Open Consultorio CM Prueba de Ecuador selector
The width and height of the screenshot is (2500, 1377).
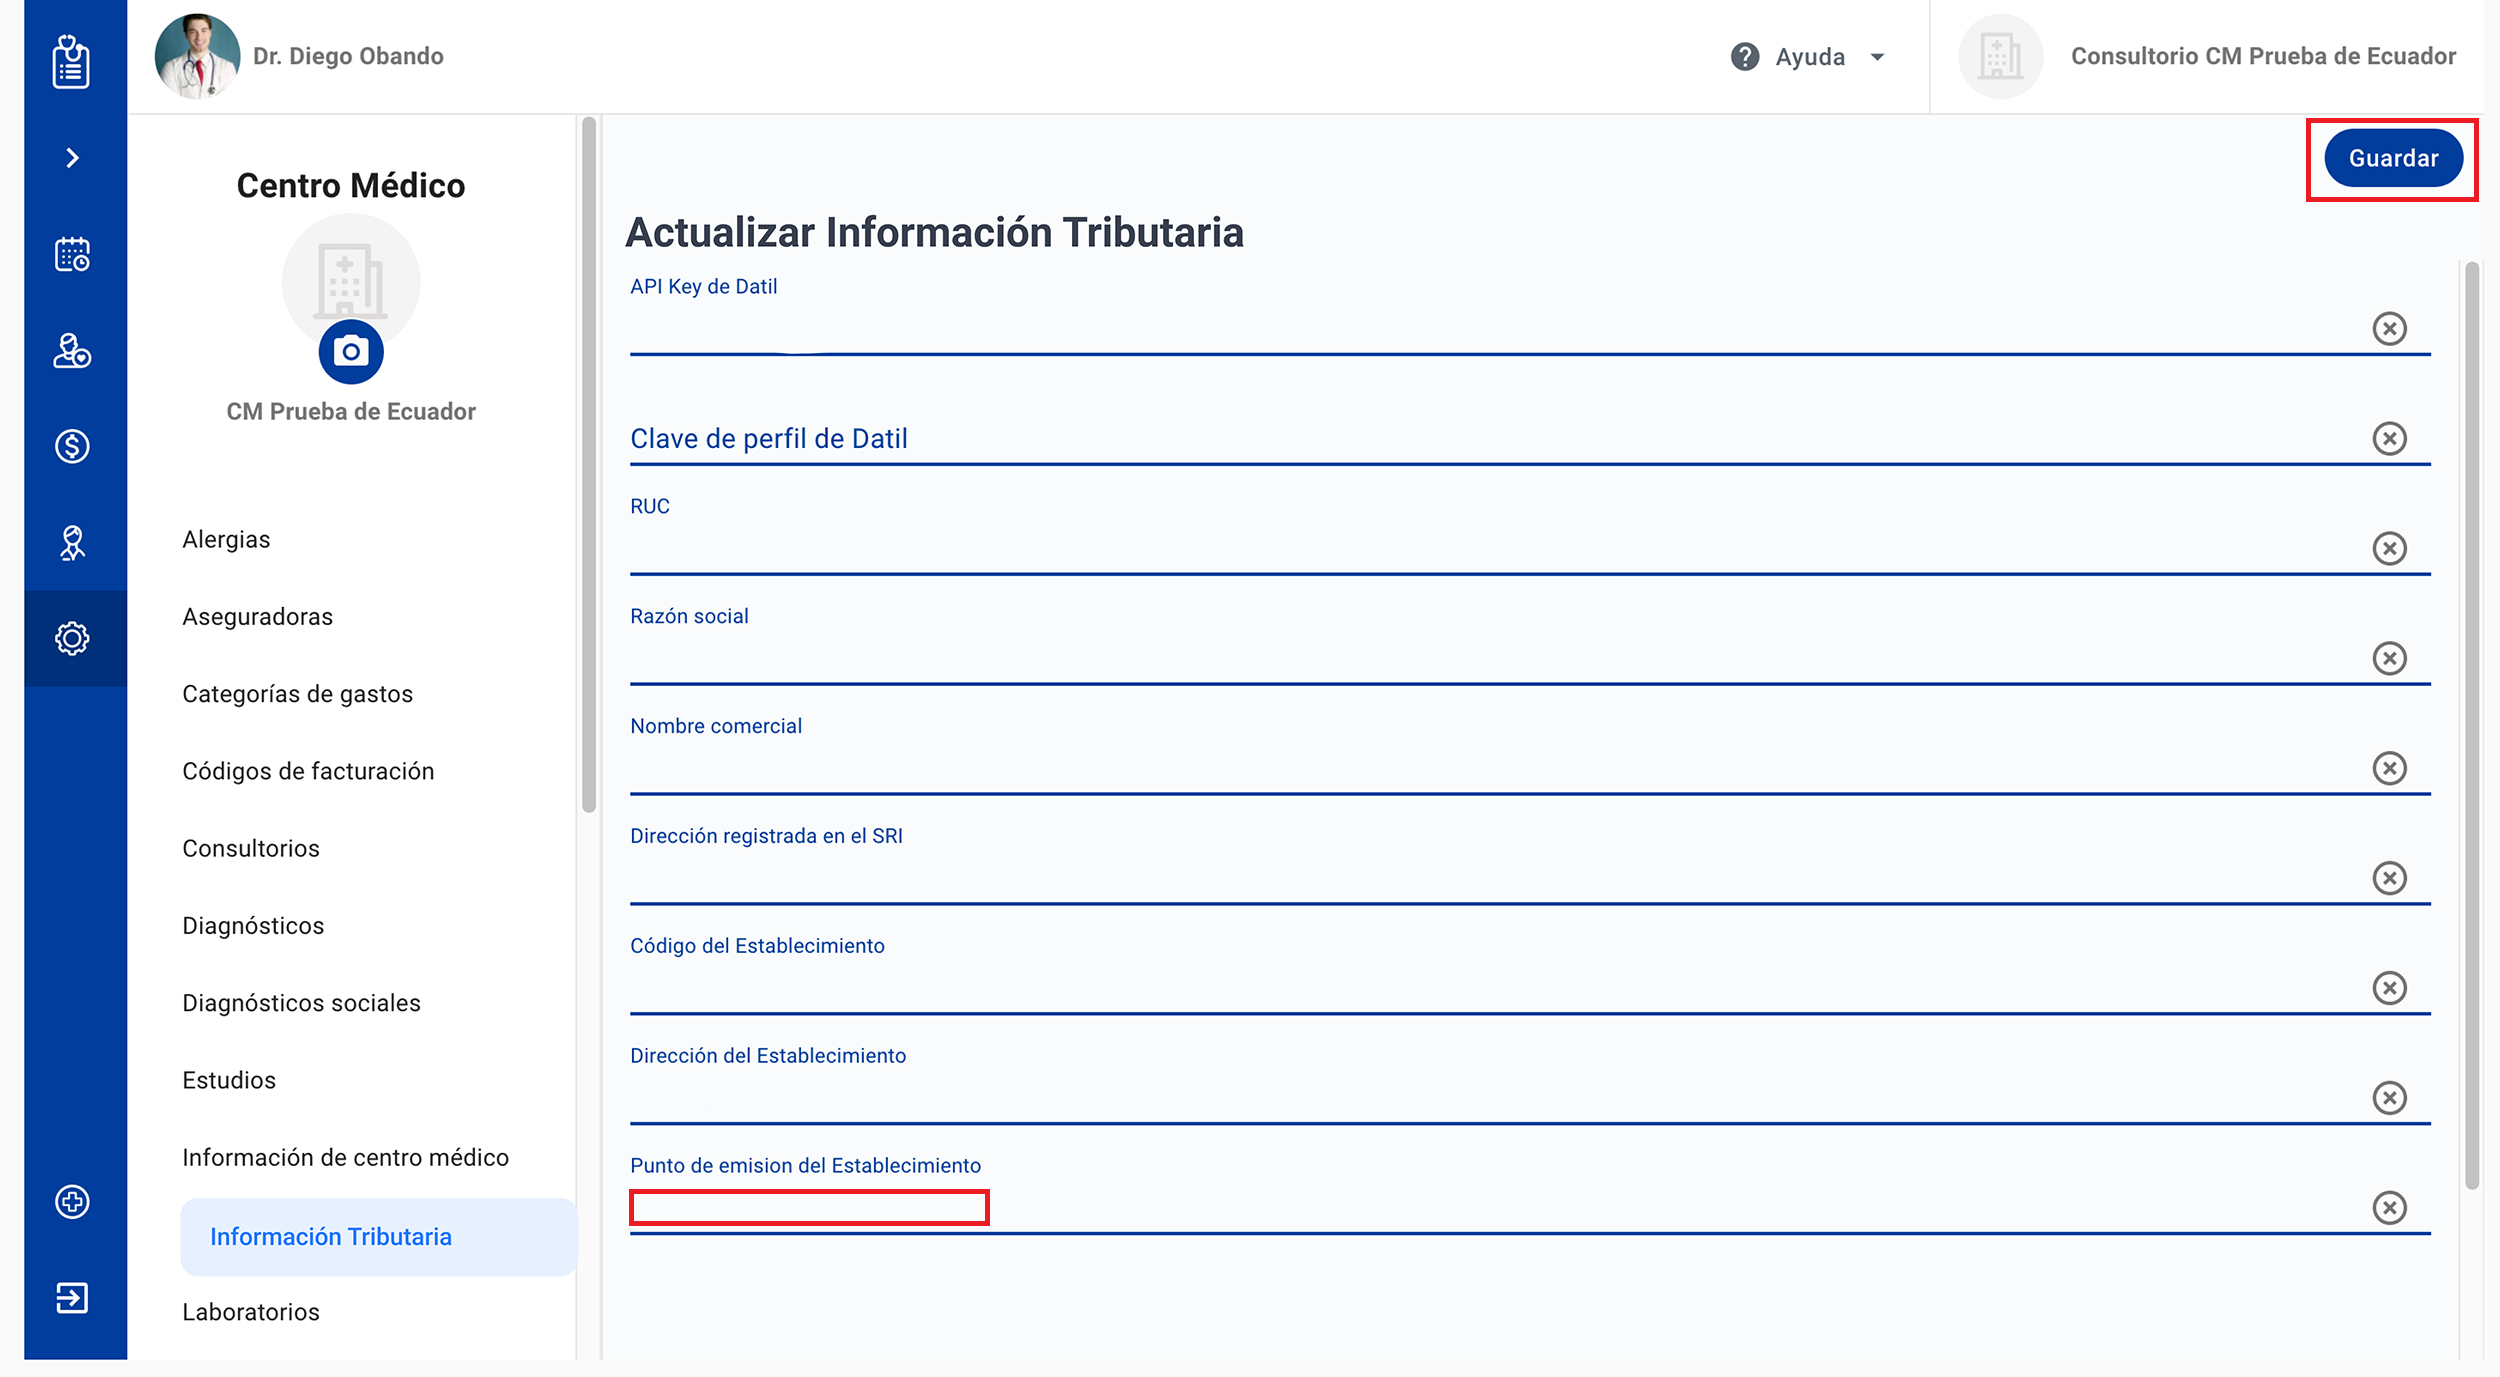(2262, 57)
